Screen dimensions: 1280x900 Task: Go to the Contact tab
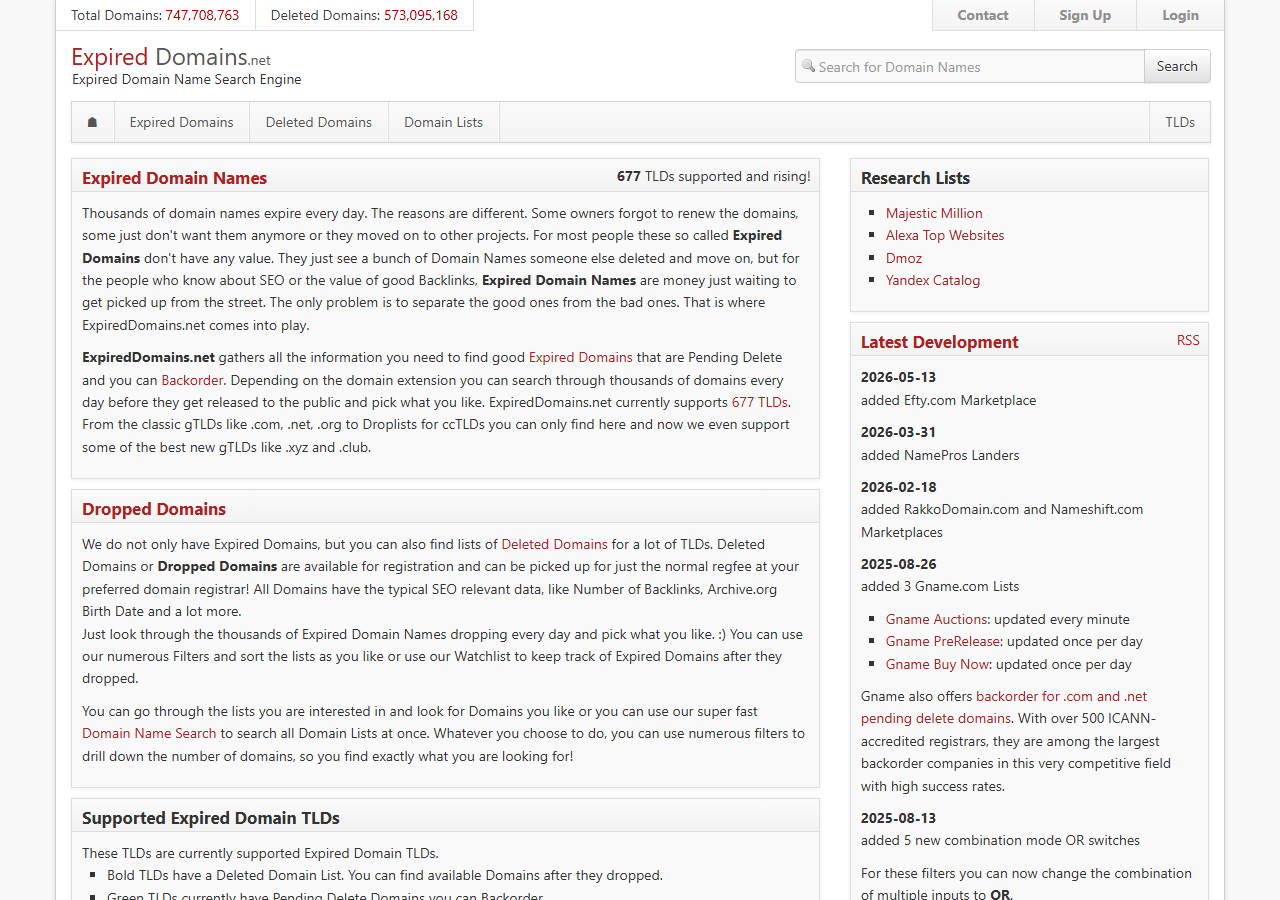tap(983, 15)
